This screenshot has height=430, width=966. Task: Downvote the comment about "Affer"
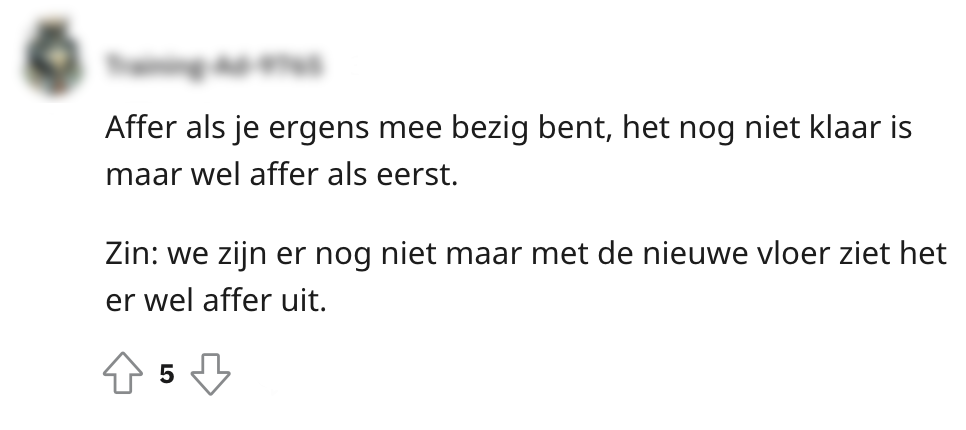click(x=210, y=374)
